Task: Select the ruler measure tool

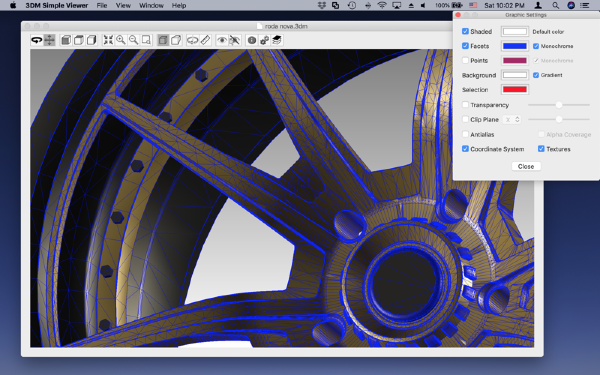Action: click(x=205, y=40)
